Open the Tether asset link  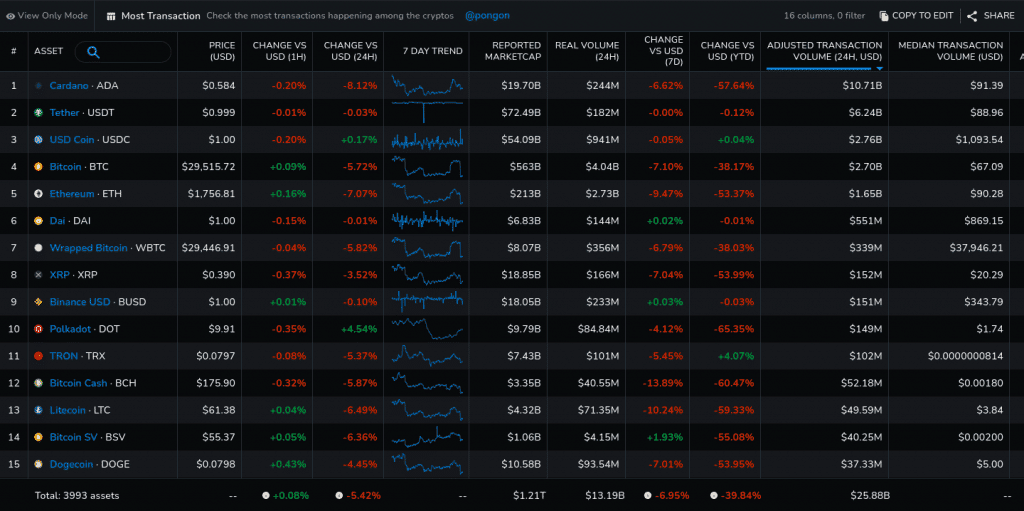[65, 112]
